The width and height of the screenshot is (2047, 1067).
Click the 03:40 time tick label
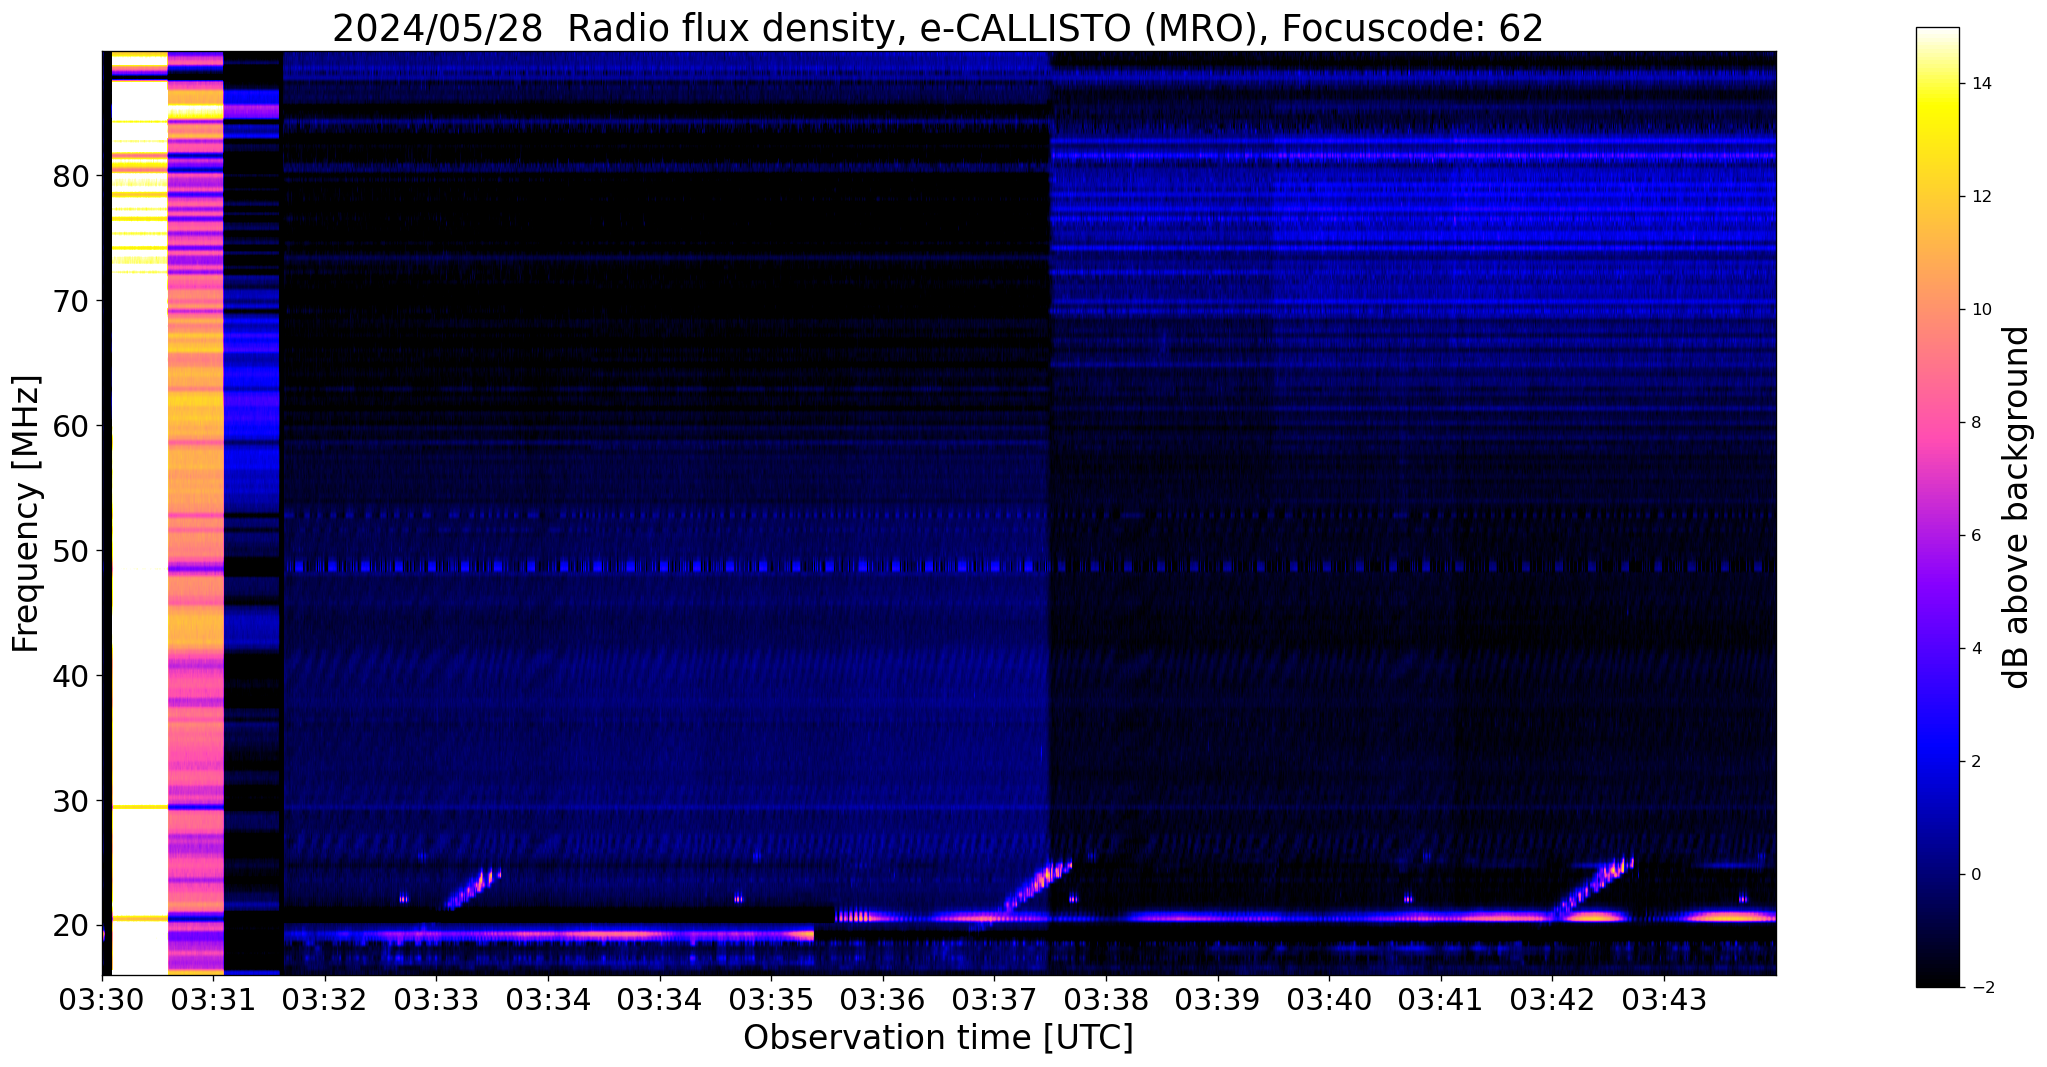(x=1329, y=999)
